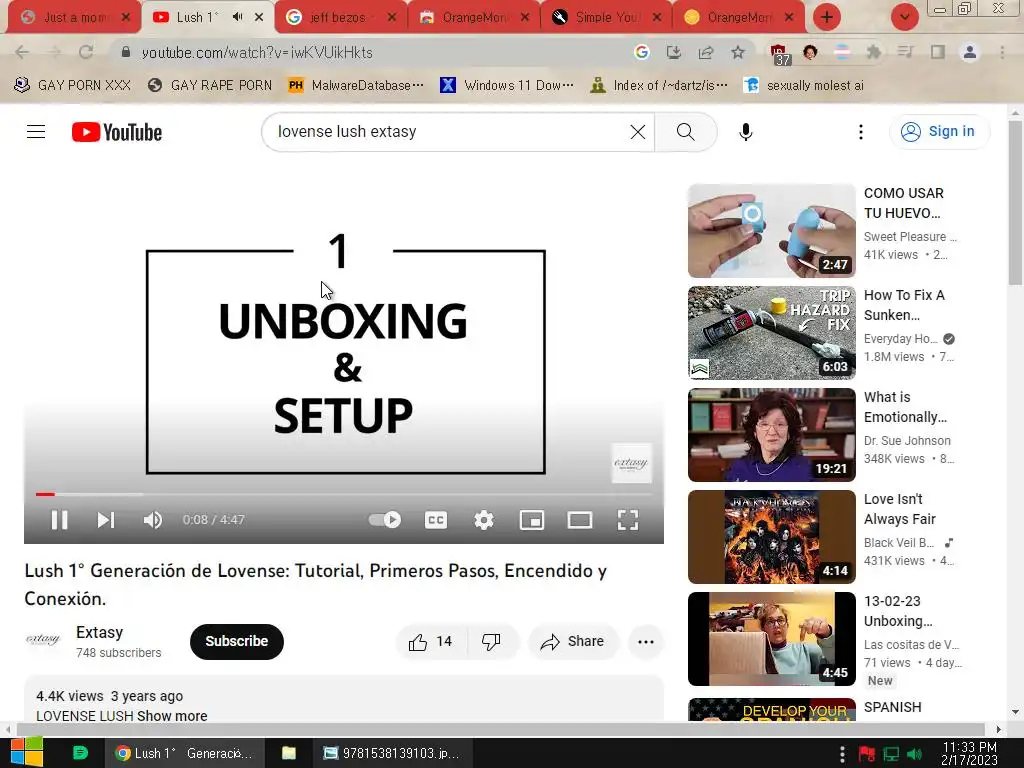The height and width of the screenshot is (768, 1024).
Task: Open the MalwareDatabase bookmark
Action: (356, 85)
